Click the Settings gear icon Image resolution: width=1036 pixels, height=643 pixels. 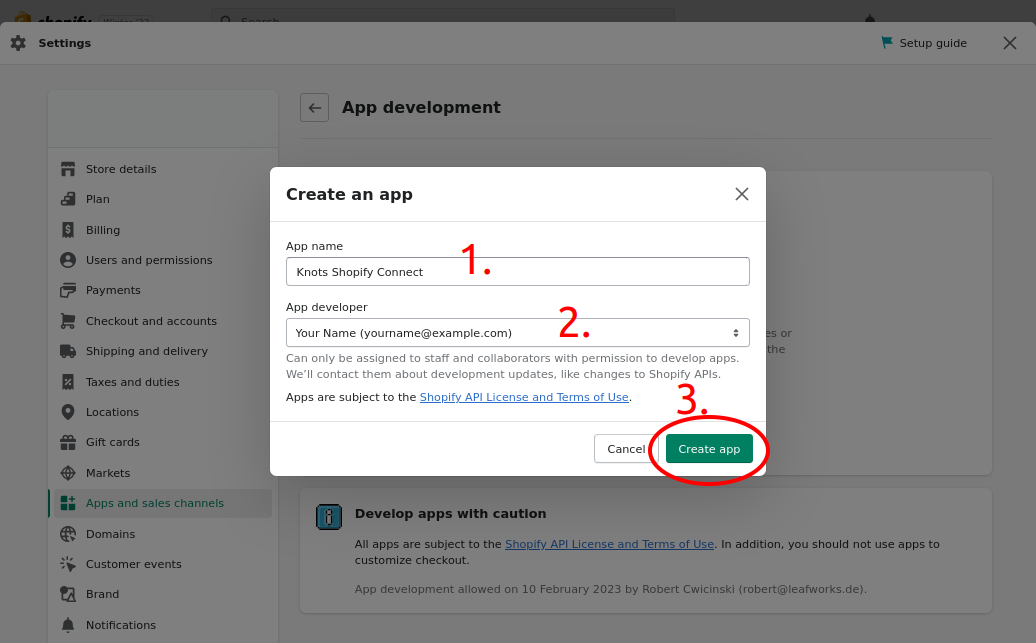coord(18,43)
